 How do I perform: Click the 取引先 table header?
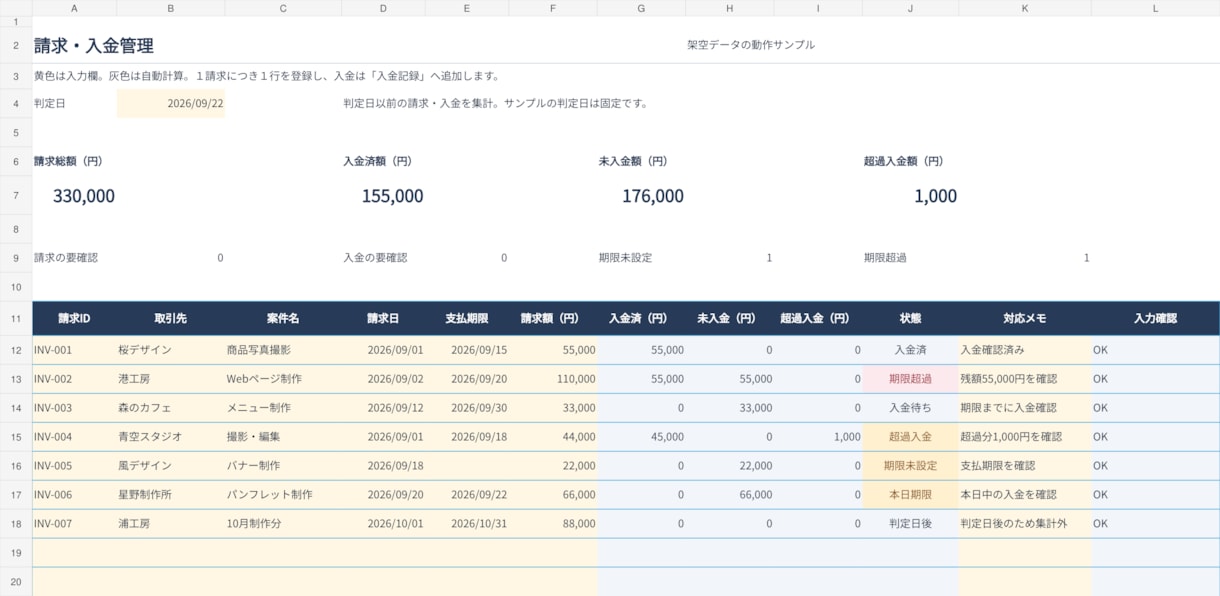(x=171, y=318)
